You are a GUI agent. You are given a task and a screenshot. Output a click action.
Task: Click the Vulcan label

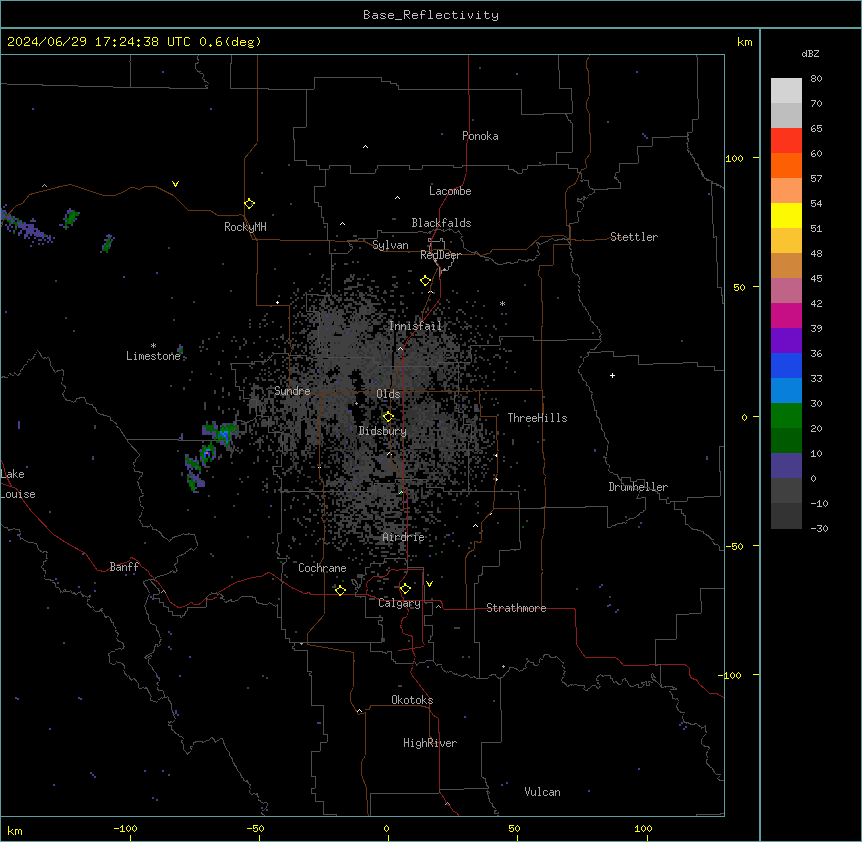pos(543,792)
